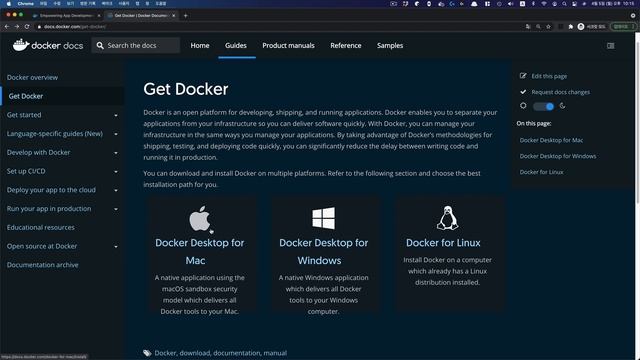Jump to Docker Desktop for Mac in On this page
The width and height of the screenshot is (640, 360).
(x=551, y=140)
